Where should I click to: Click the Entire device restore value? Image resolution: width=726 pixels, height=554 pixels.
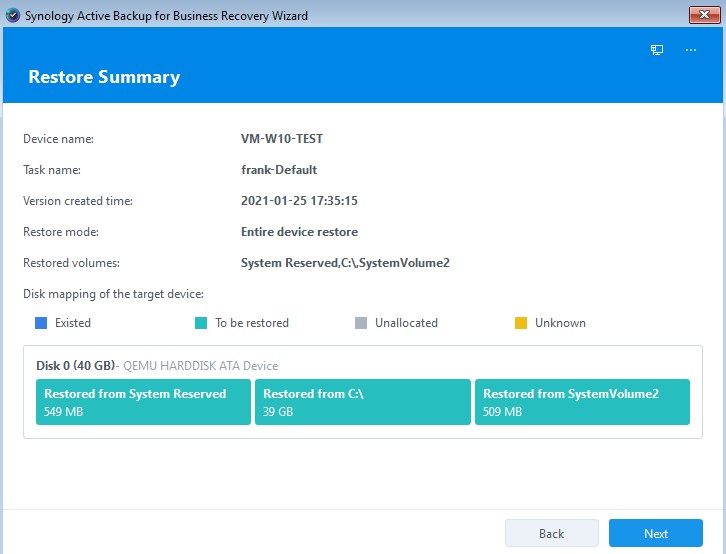(x=299, y=232)
